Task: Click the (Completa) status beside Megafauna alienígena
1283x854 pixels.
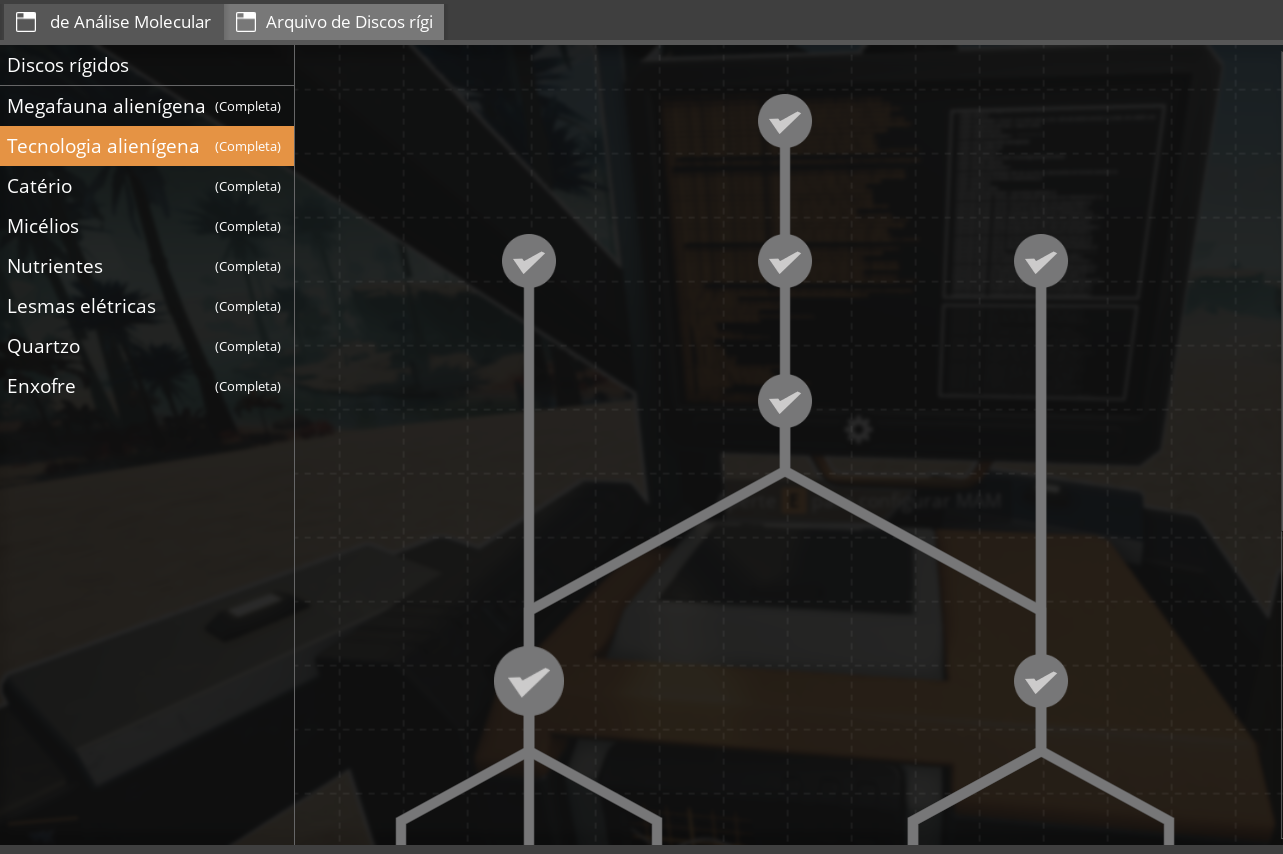Action: [248, 106]
